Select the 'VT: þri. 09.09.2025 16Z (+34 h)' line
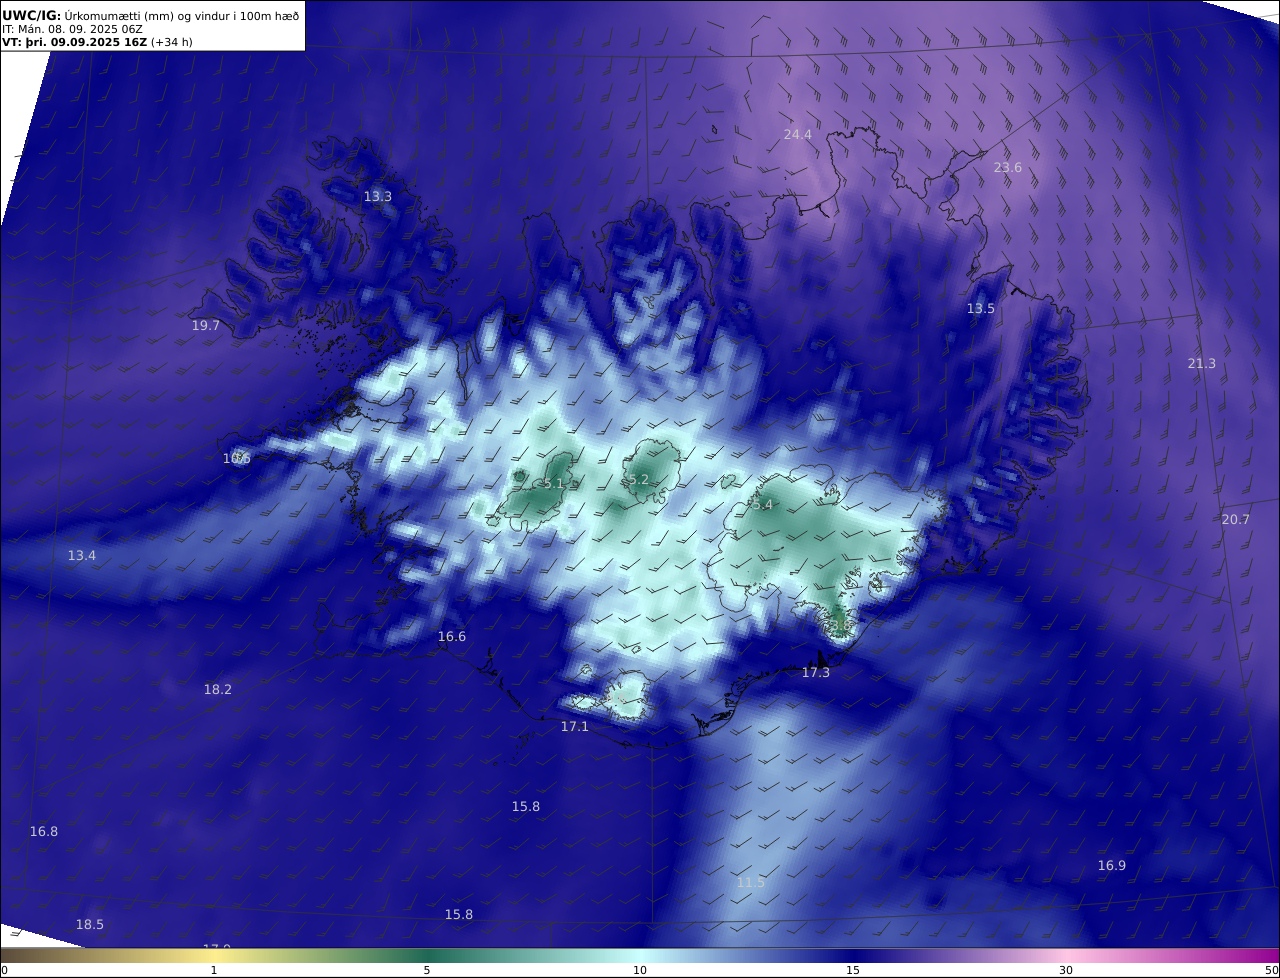This screenshot has height=978, width=1280. tap(97, 42)
